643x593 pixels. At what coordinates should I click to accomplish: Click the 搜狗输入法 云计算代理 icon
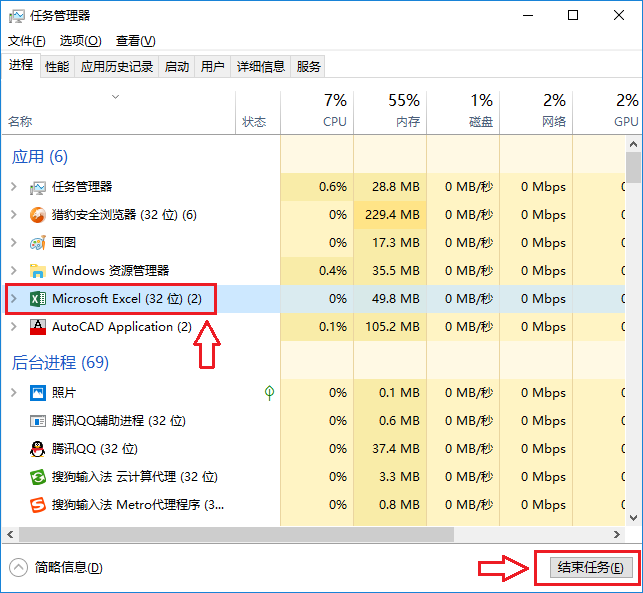38,477
